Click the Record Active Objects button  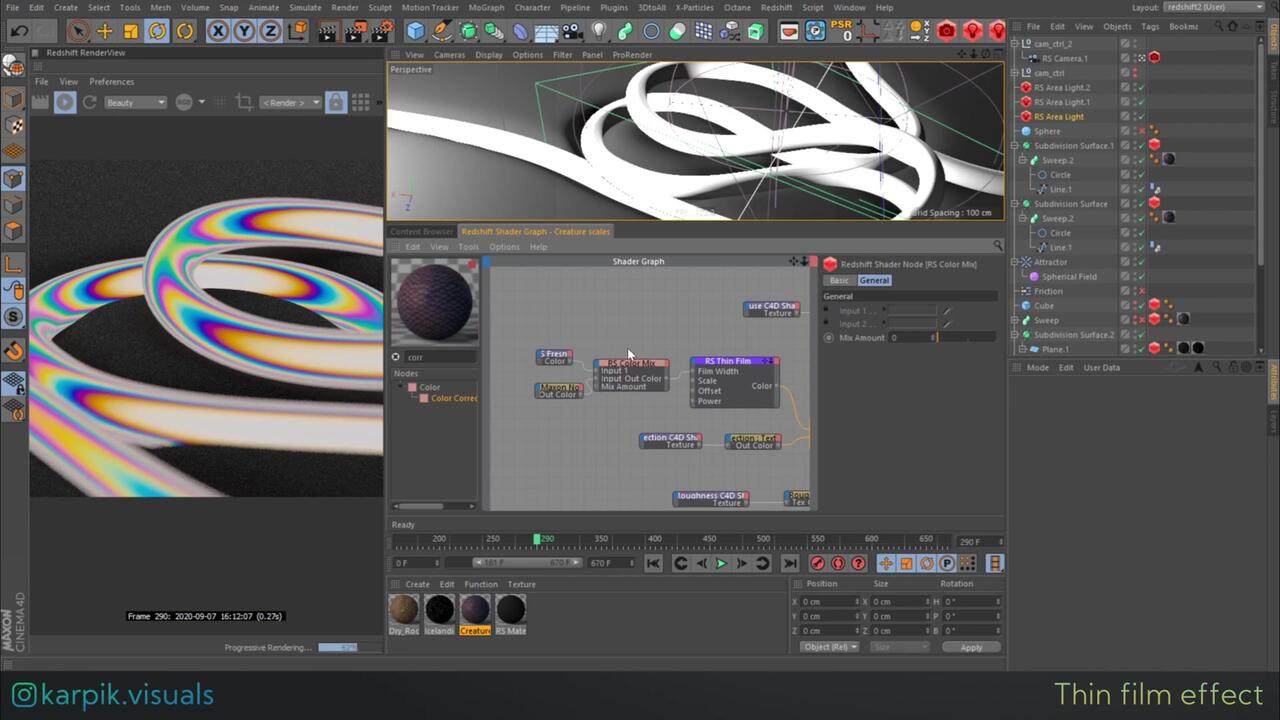coord(818,564)
